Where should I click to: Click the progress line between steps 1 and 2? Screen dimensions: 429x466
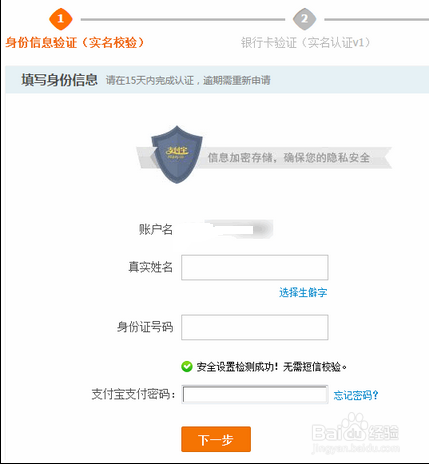point(183,19)
